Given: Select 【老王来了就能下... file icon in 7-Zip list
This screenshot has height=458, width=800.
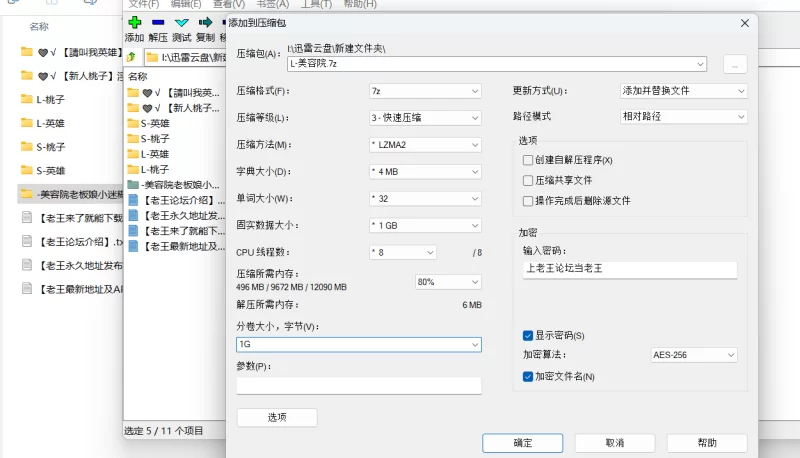Looking at the screenshot, I should pos(133,231).
